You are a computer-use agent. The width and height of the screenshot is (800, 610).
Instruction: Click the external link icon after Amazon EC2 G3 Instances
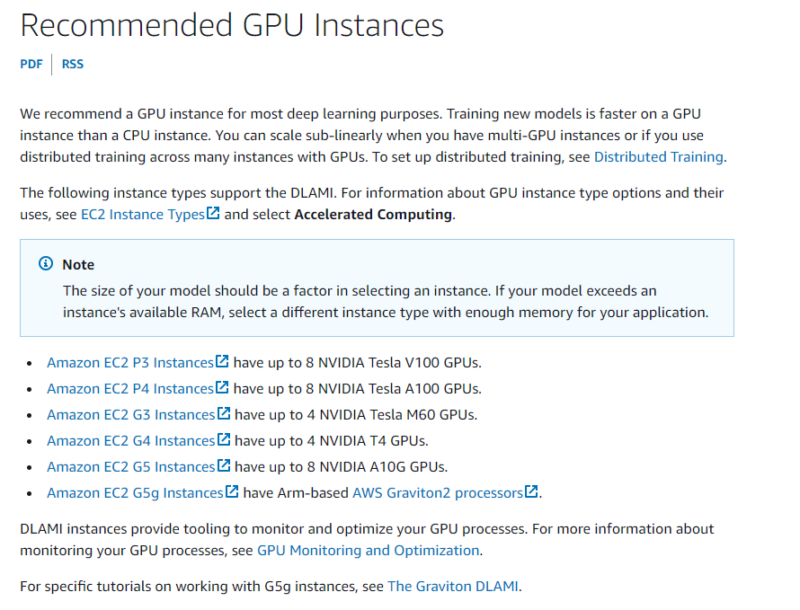(x=223, y=414)
